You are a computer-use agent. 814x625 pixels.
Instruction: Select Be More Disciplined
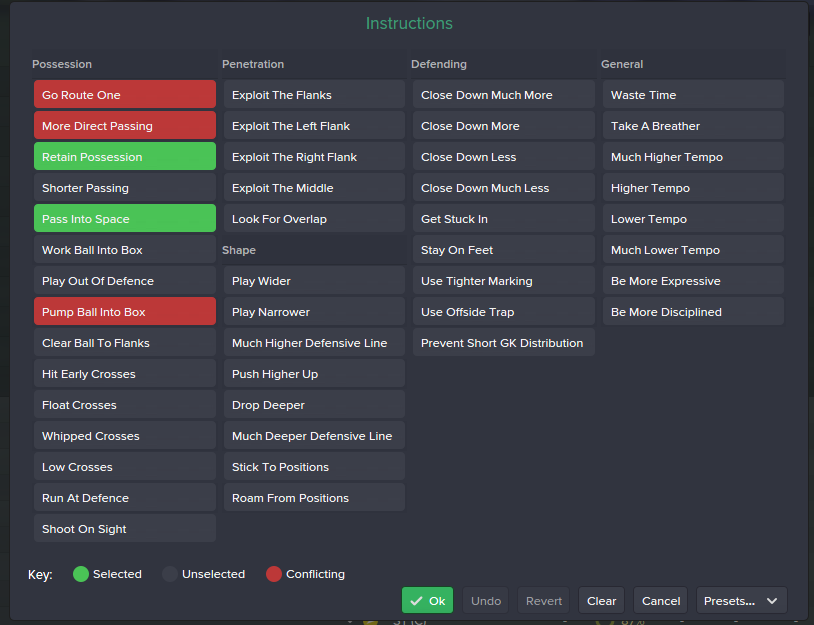[693, 311]
